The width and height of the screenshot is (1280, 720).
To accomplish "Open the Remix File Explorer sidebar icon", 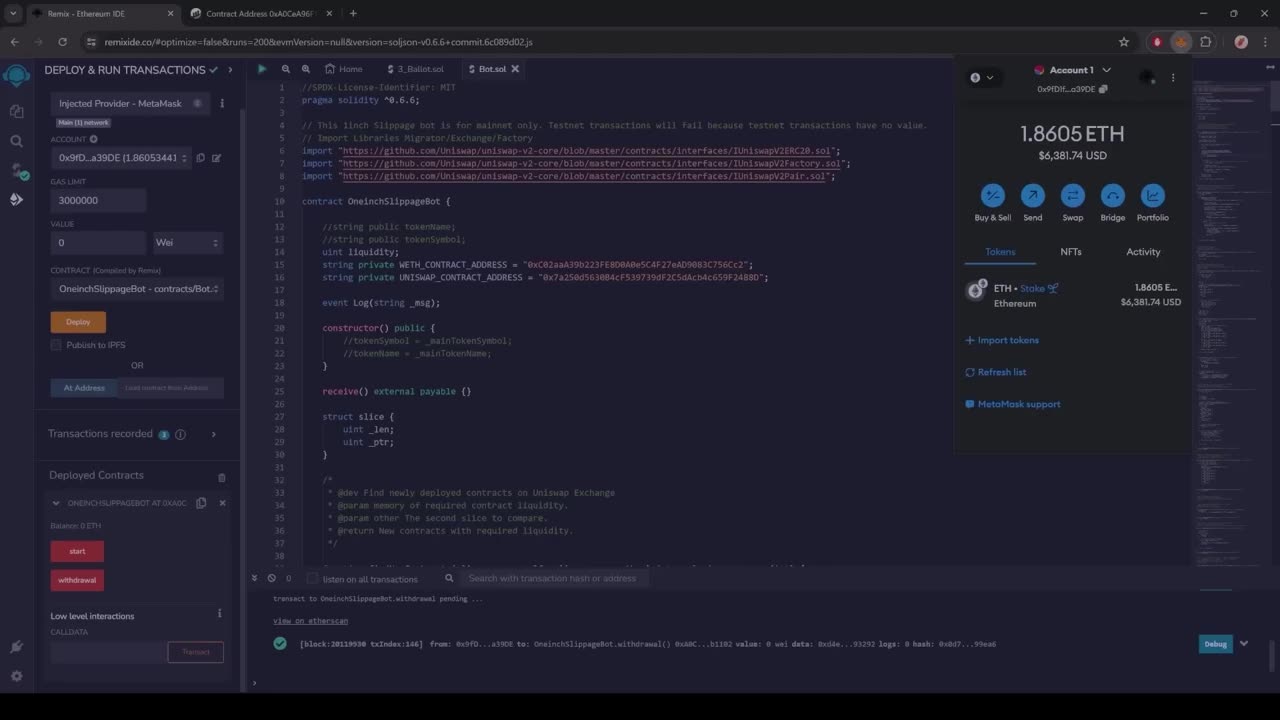I will (x=16, y=111).
